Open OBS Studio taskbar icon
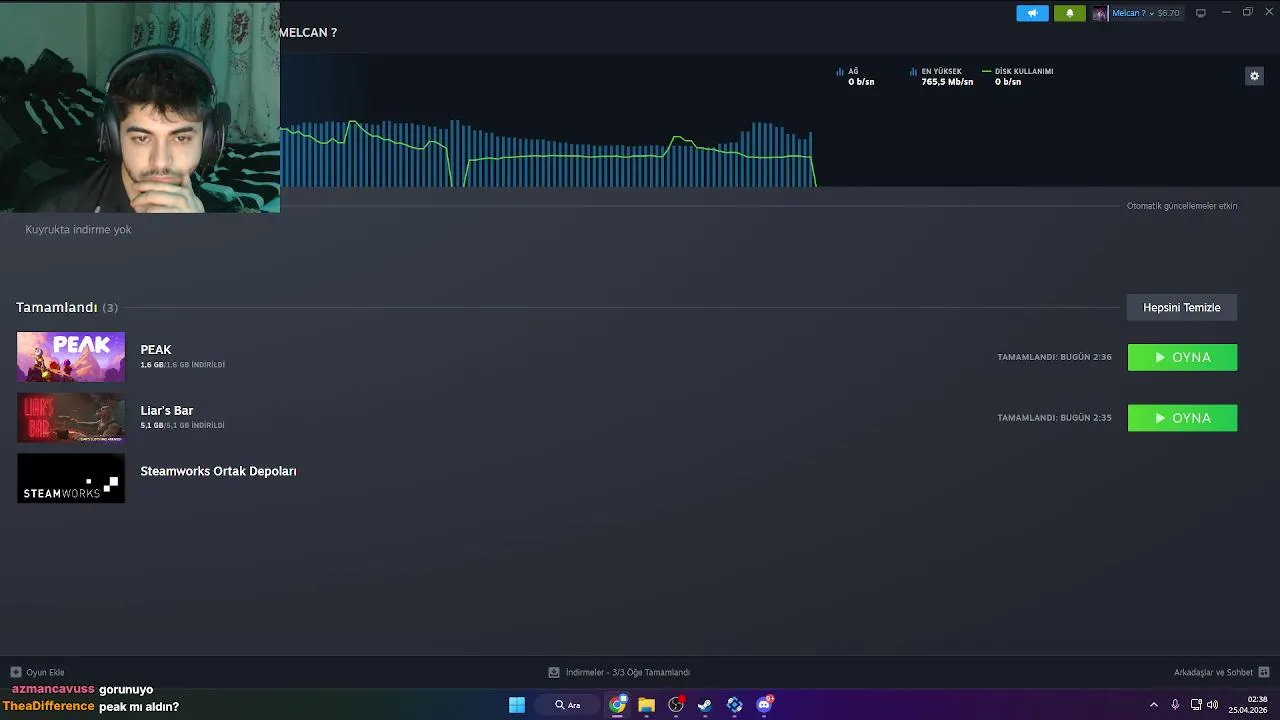Viewport: 1280px width, 720px height. coord(676,705)
